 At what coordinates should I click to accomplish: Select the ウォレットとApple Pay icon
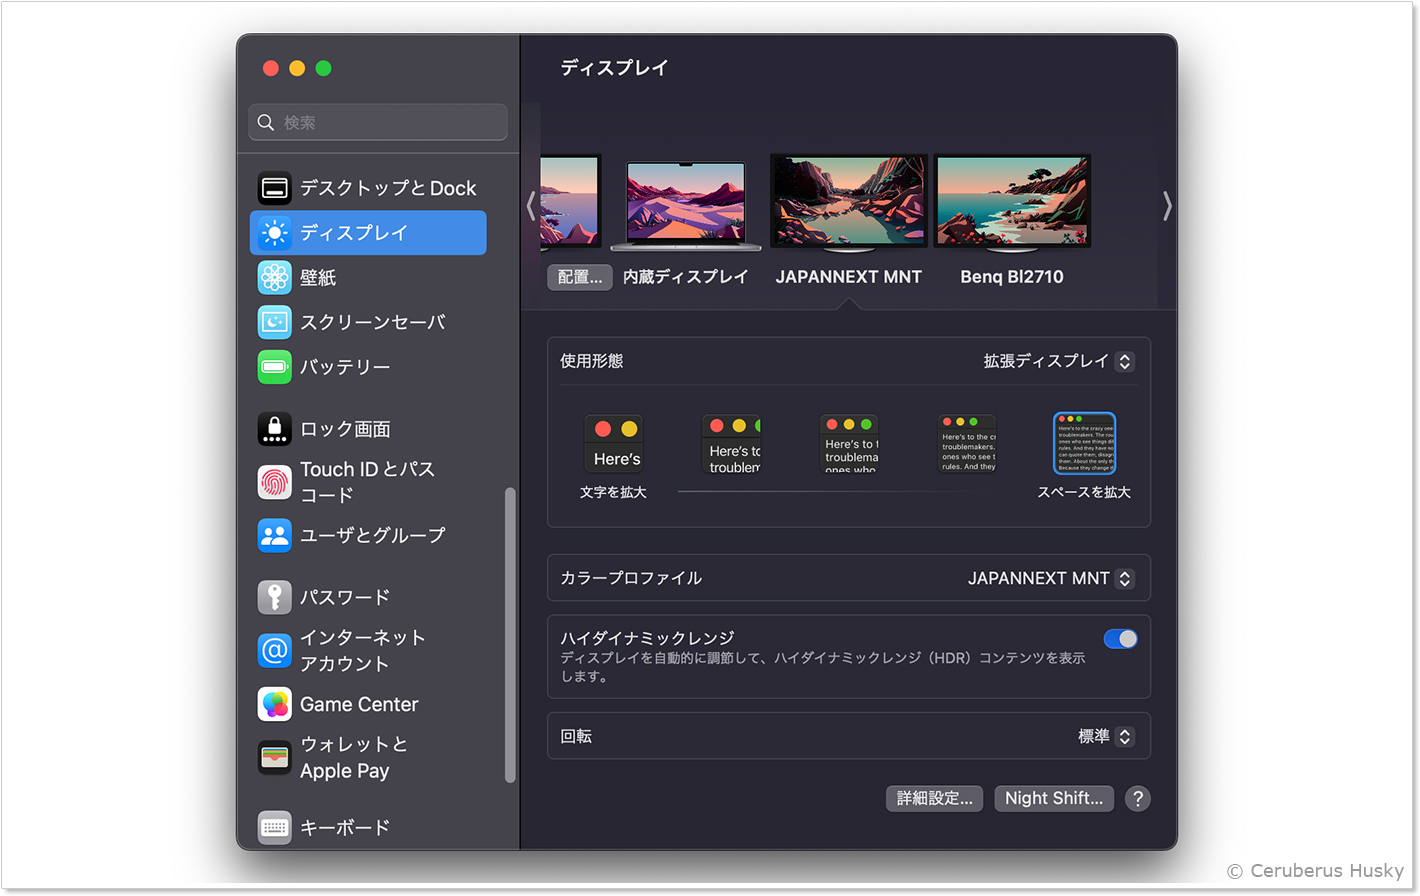pos(274,757)
